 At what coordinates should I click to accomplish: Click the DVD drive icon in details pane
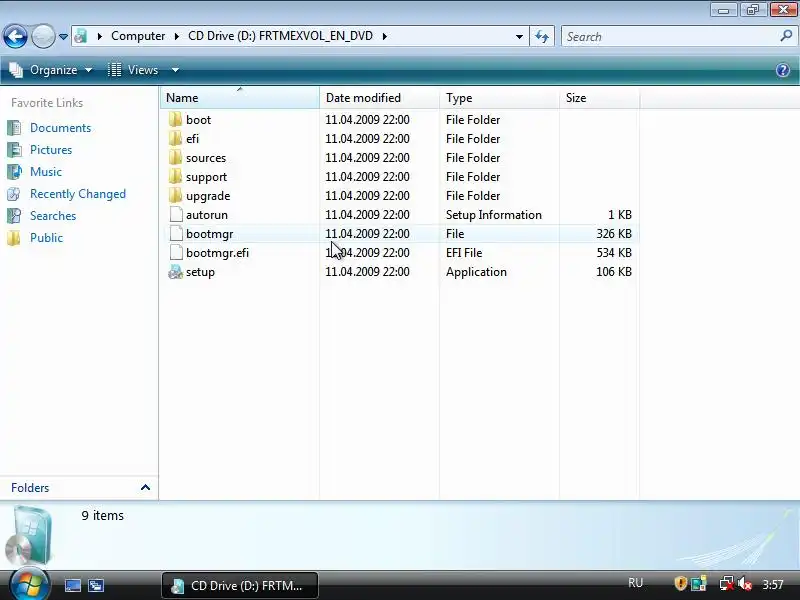click(28, 536)
